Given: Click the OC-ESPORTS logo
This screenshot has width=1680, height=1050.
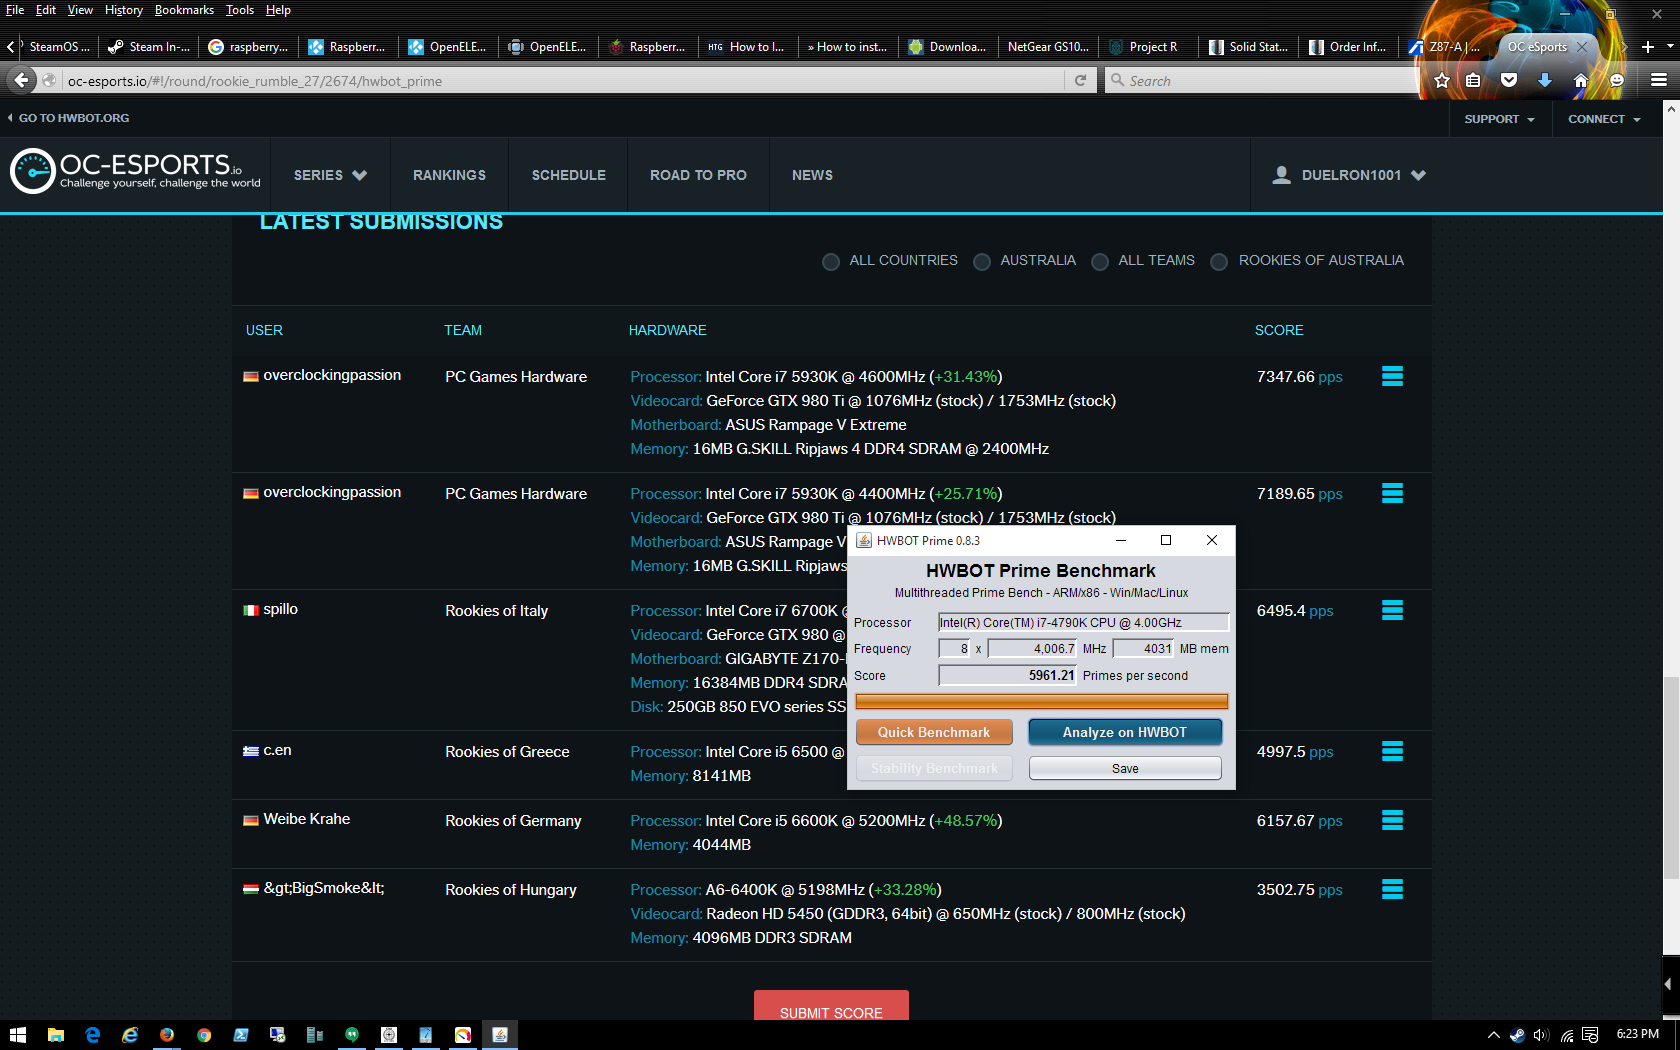Looking at the screenshot, I should point(135,171).
